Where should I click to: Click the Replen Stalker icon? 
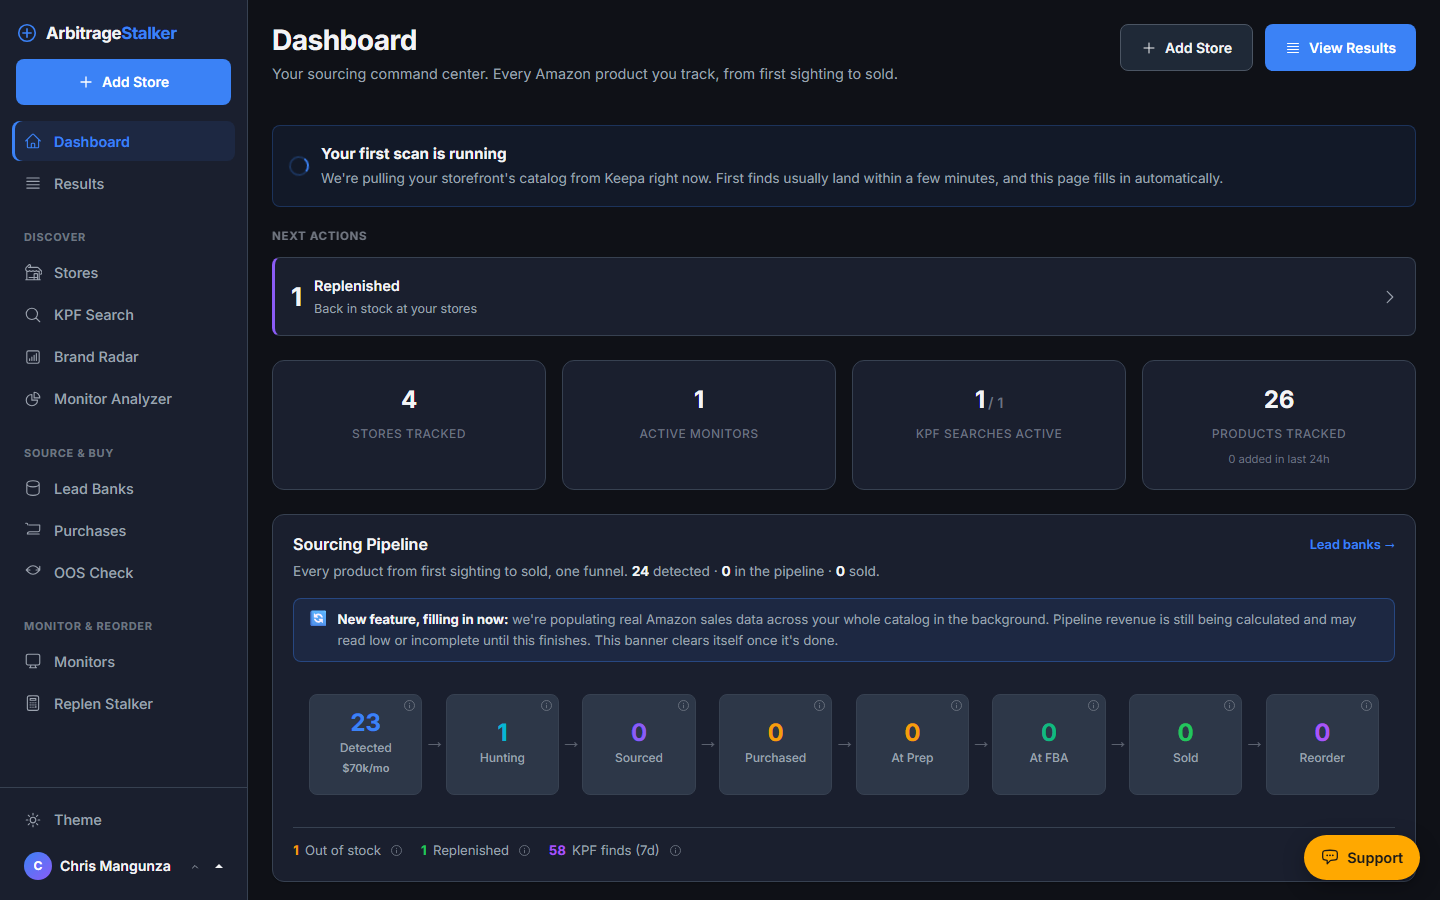(x=33, y=704)
